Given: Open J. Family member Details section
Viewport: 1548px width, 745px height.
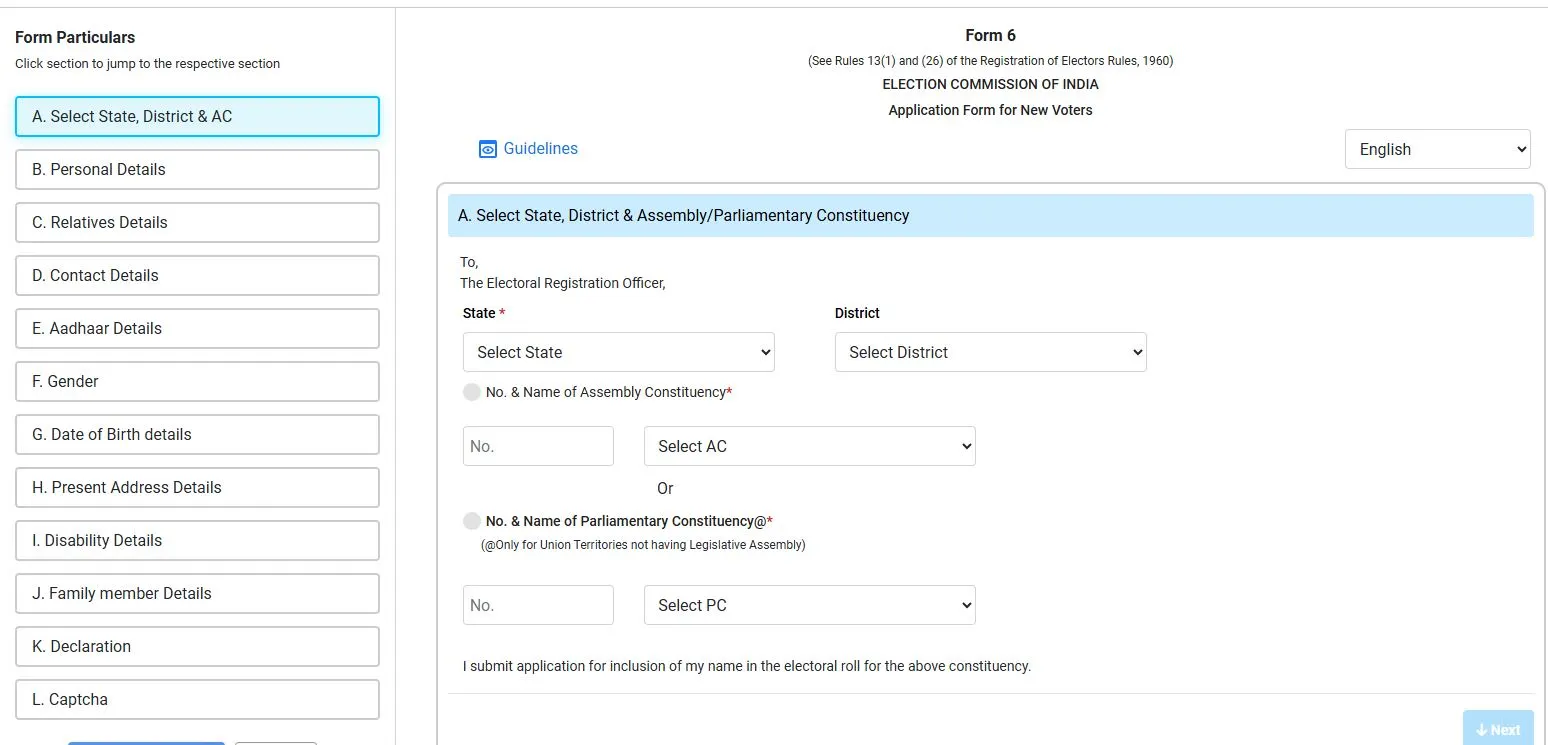Looking at the screenshot, I should point(197,593).
